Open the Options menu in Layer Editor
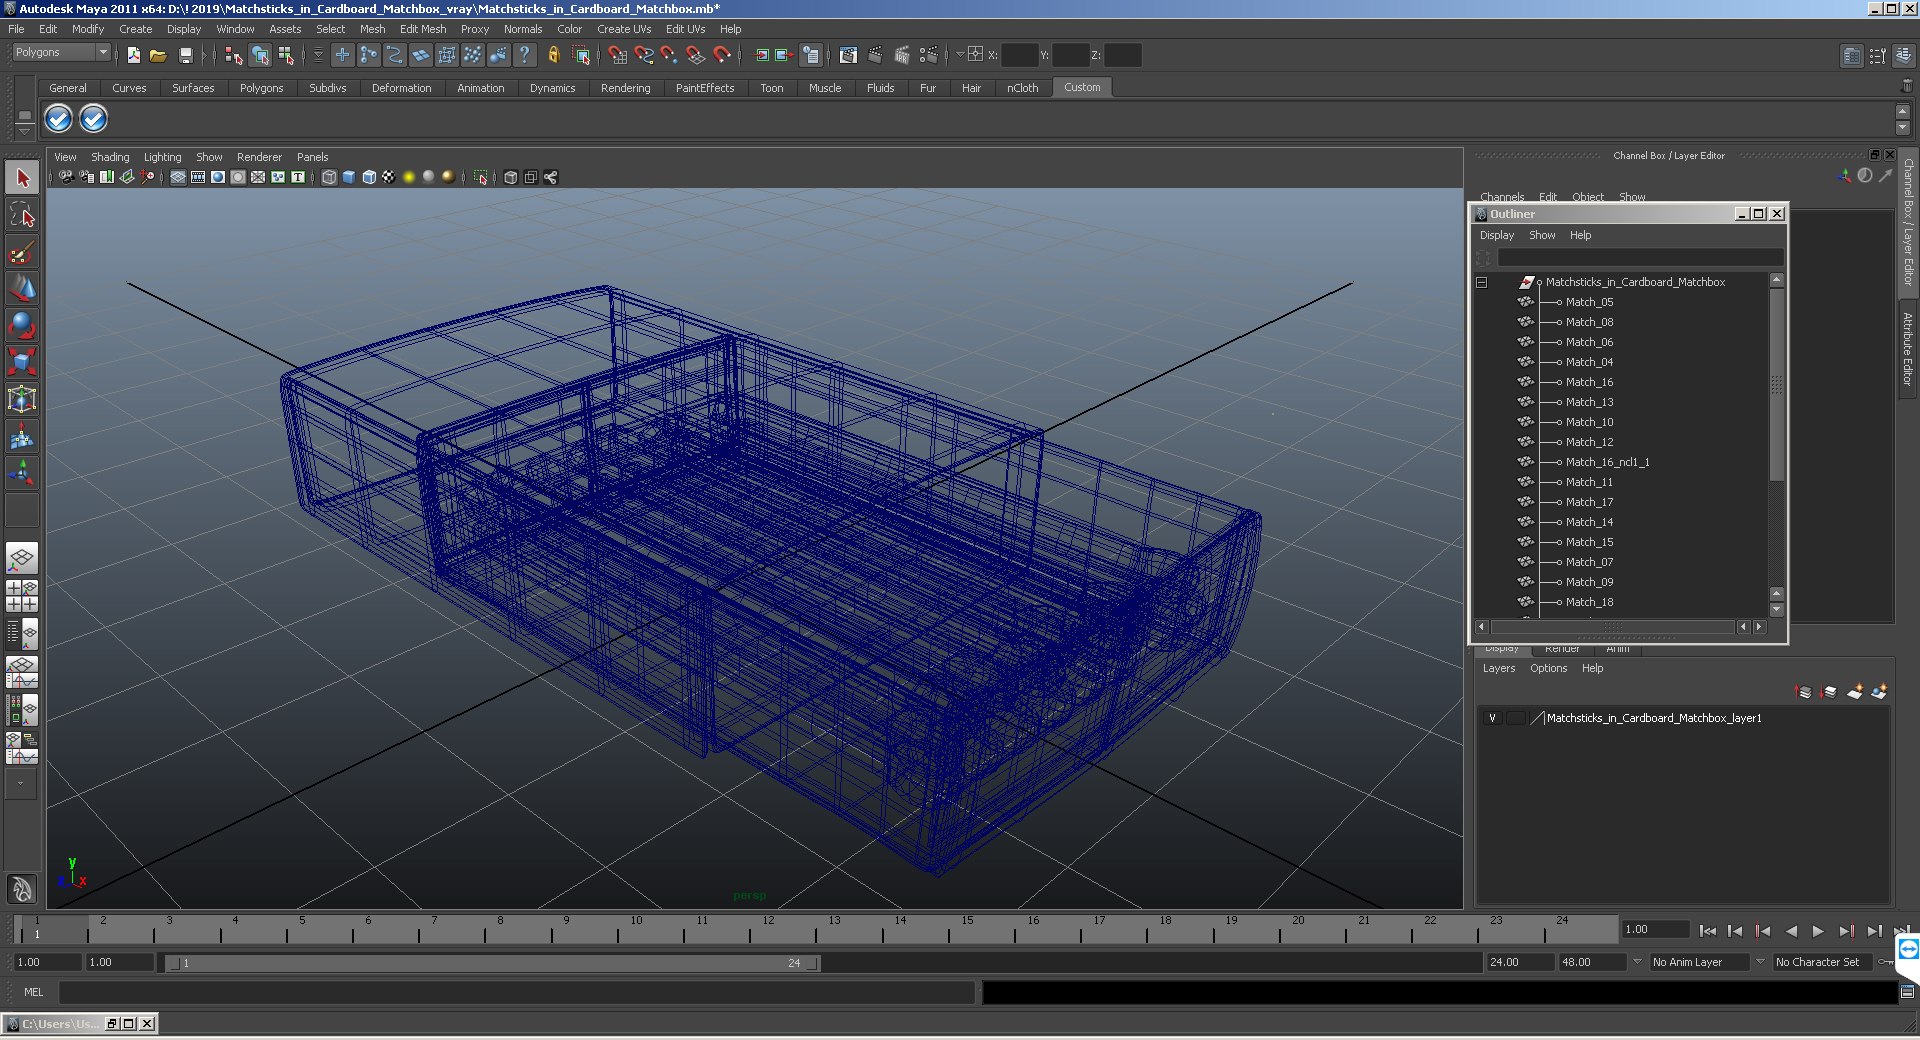This screenshot has height=1040, width=1920. tap(1548, 668)
